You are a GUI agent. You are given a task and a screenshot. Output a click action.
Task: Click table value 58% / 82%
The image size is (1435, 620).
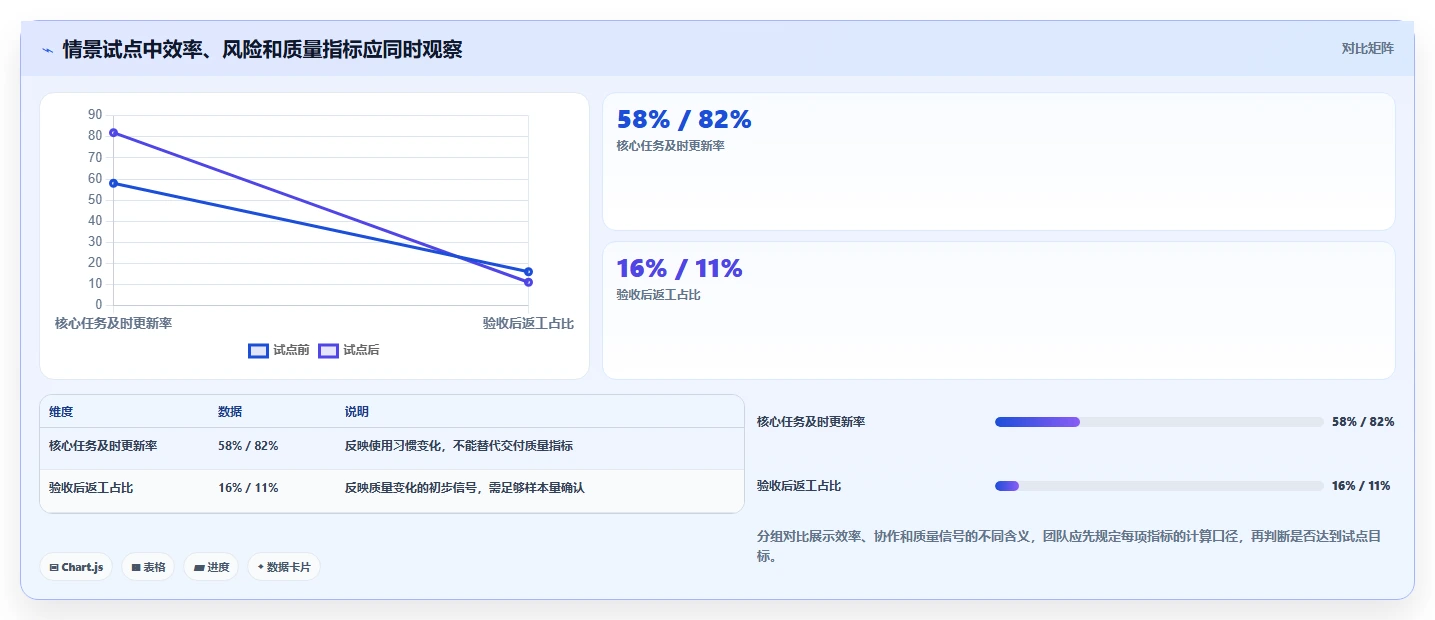(248, 446)
